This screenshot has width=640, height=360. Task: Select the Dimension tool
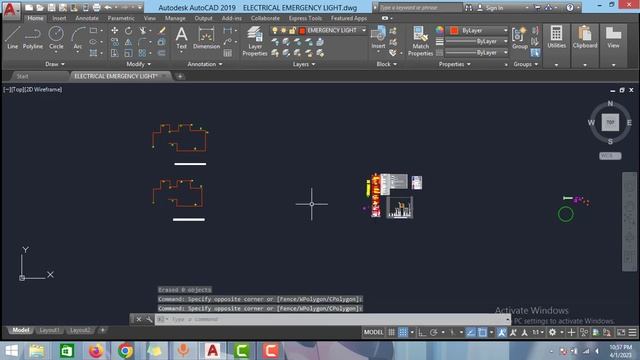(207, 38)
